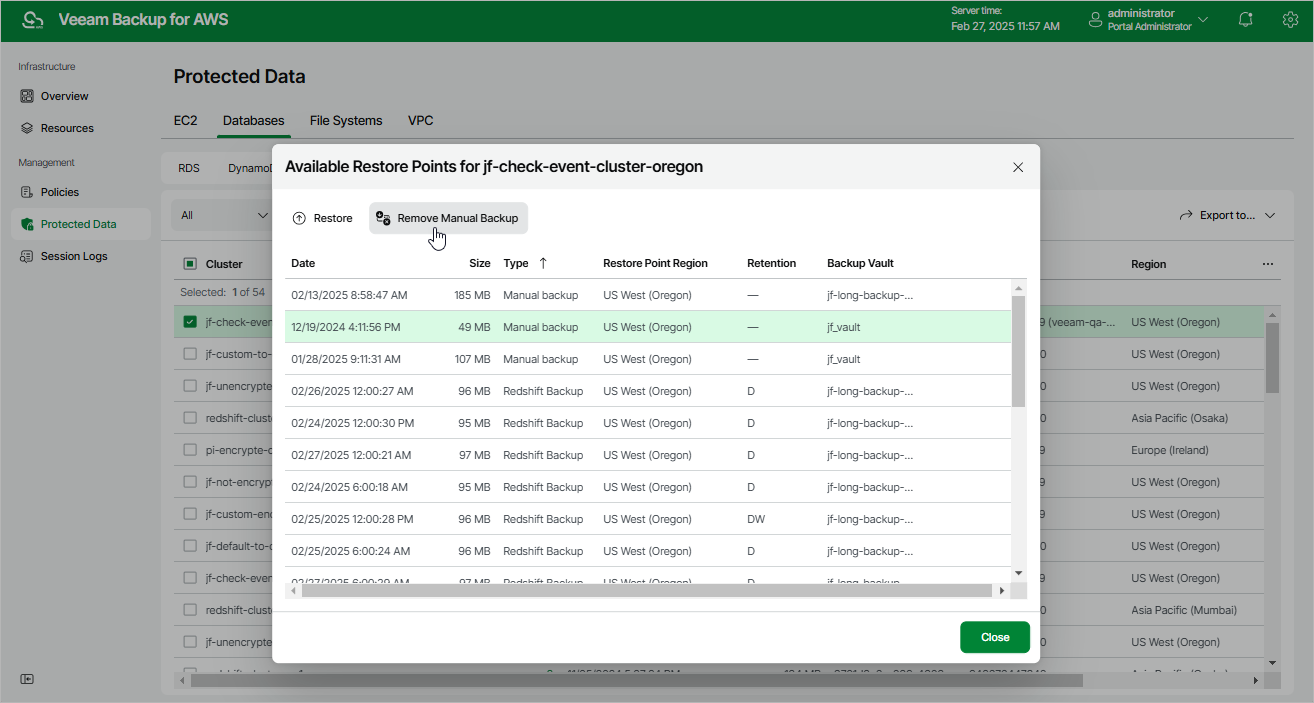
Task: Click the Veeam cloud logo icon
Action: (33, 20)
